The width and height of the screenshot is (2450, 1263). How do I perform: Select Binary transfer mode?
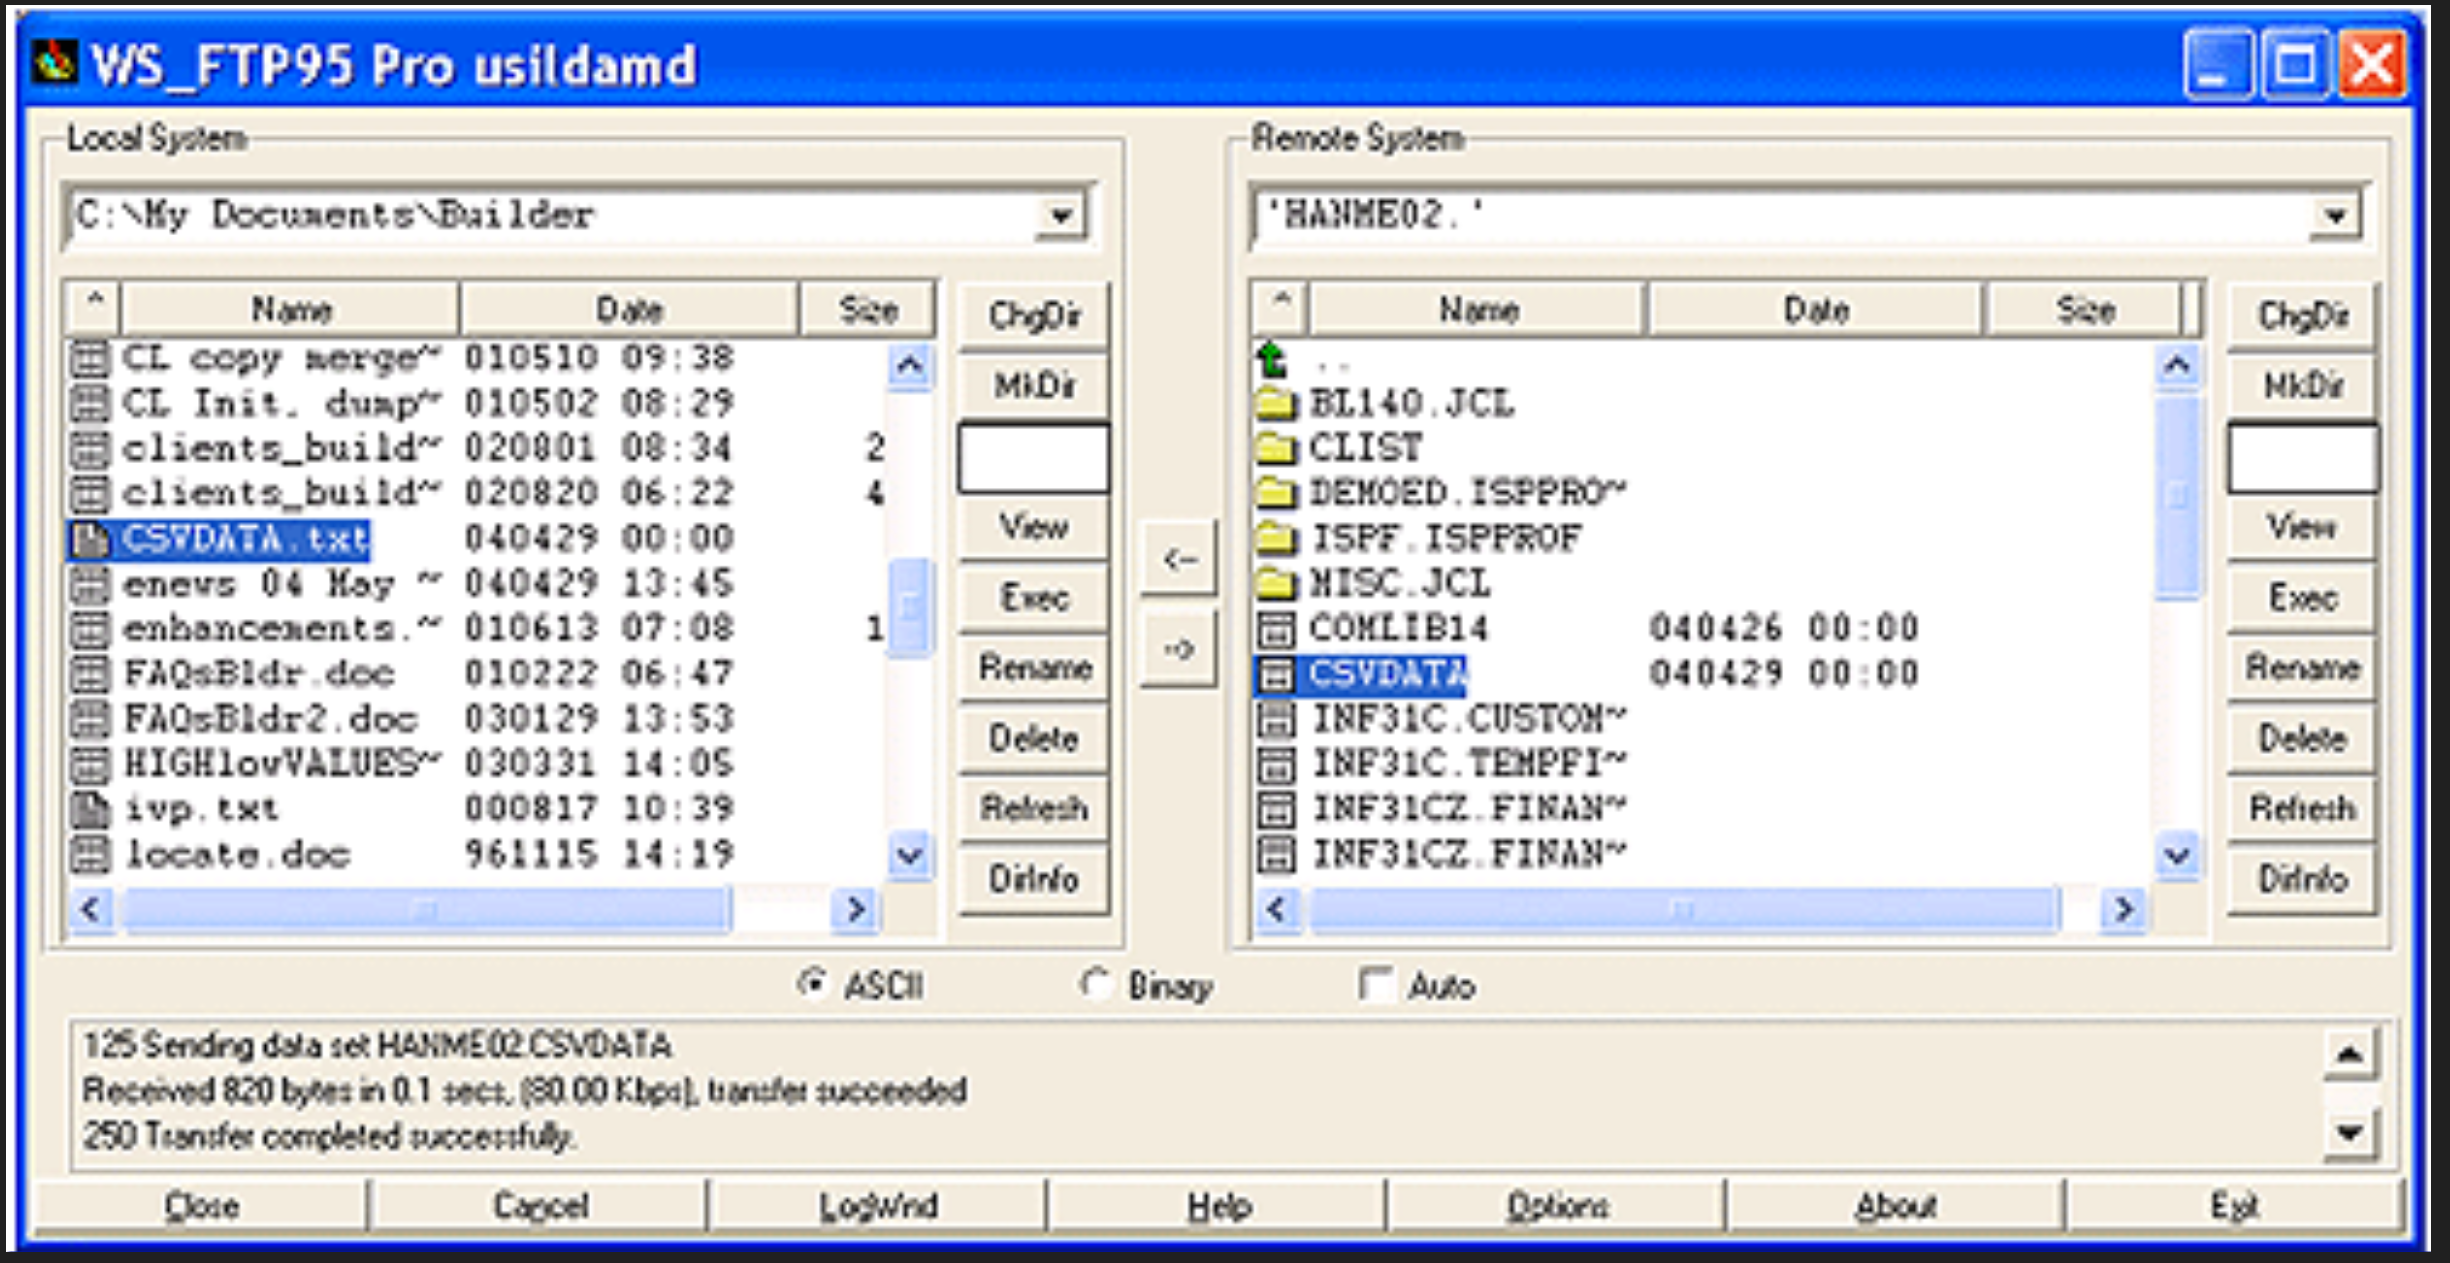(1096, 984)
